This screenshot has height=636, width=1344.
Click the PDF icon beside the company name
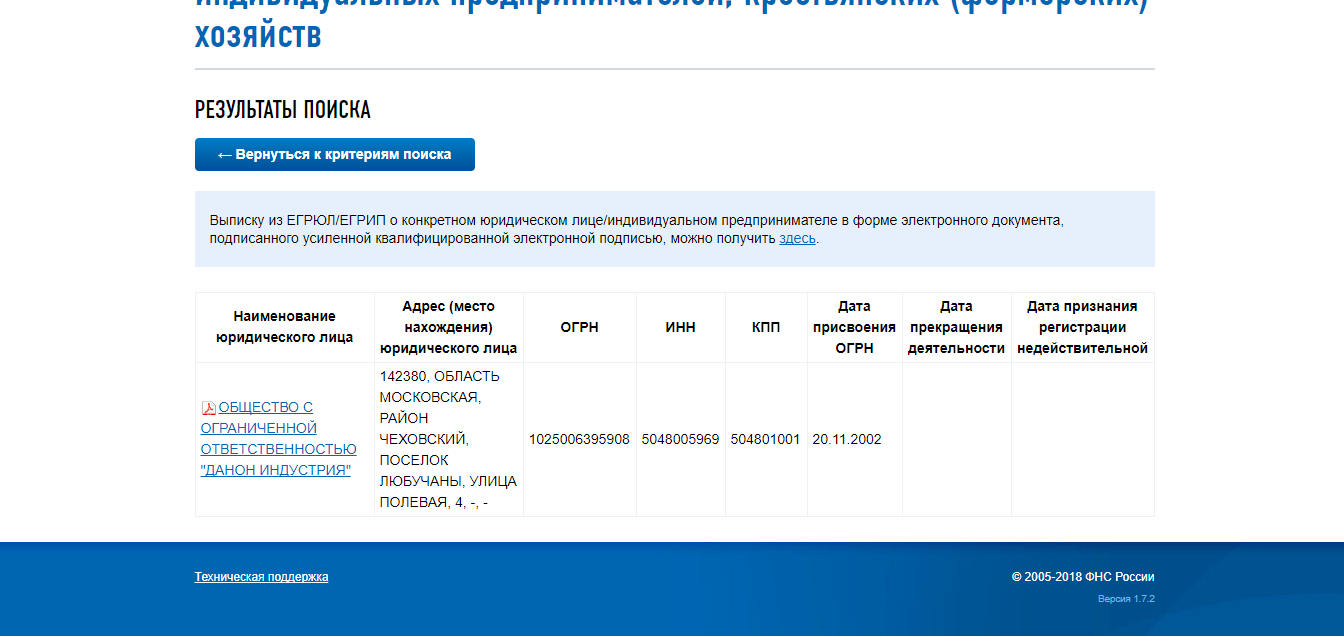209,408
